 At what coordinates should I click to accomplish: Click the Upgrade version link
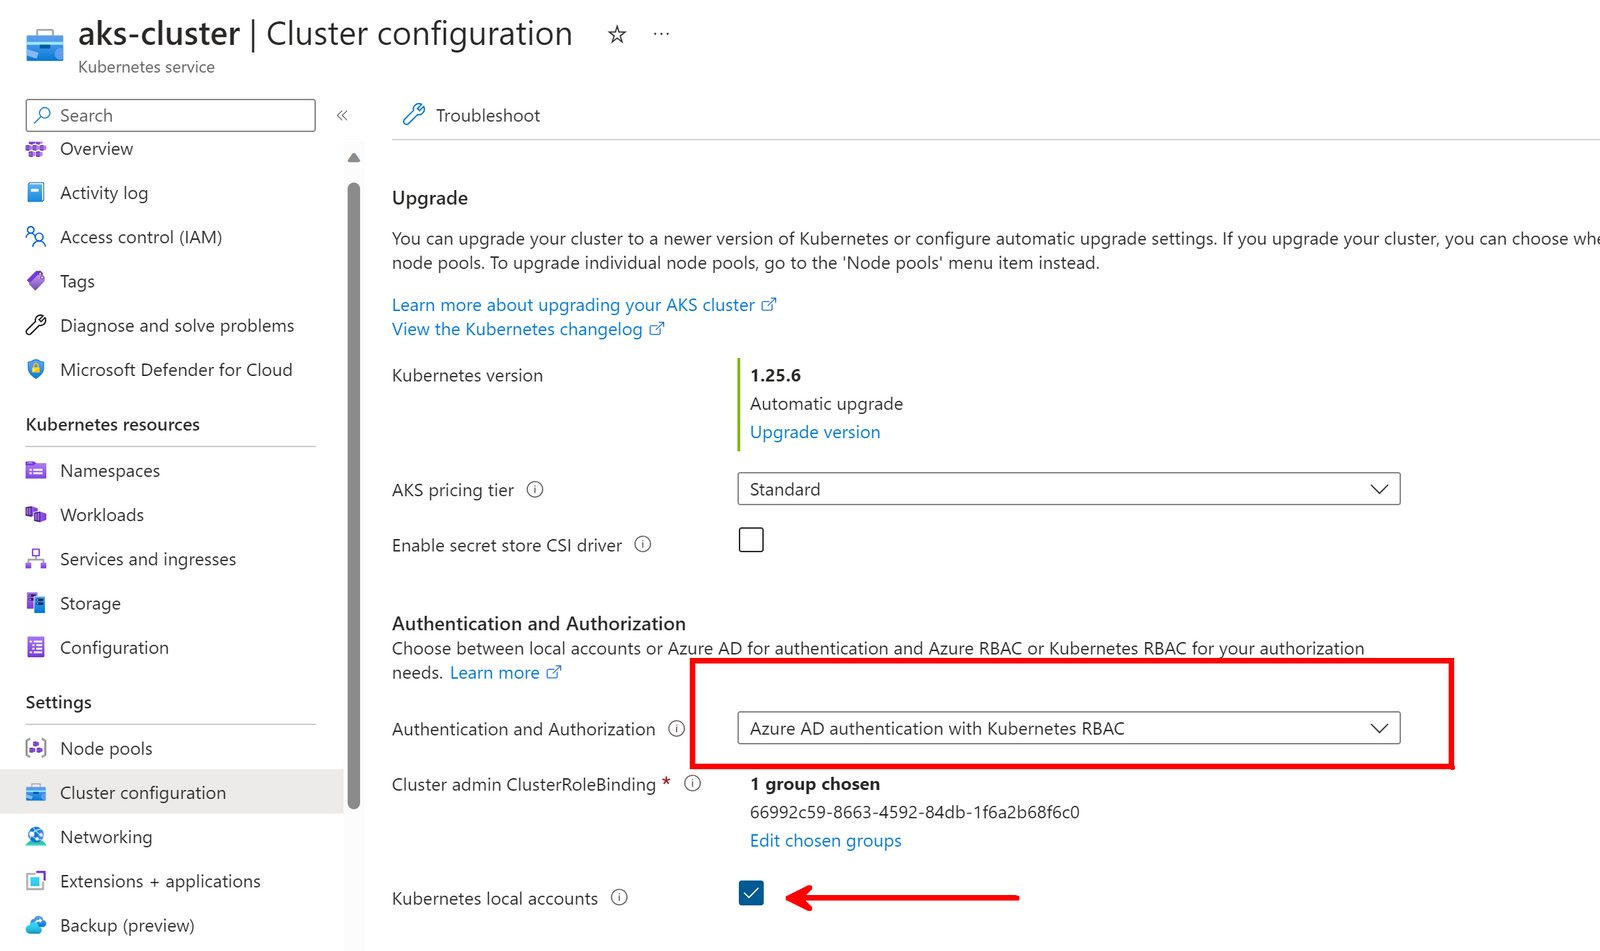coord(814,431)
